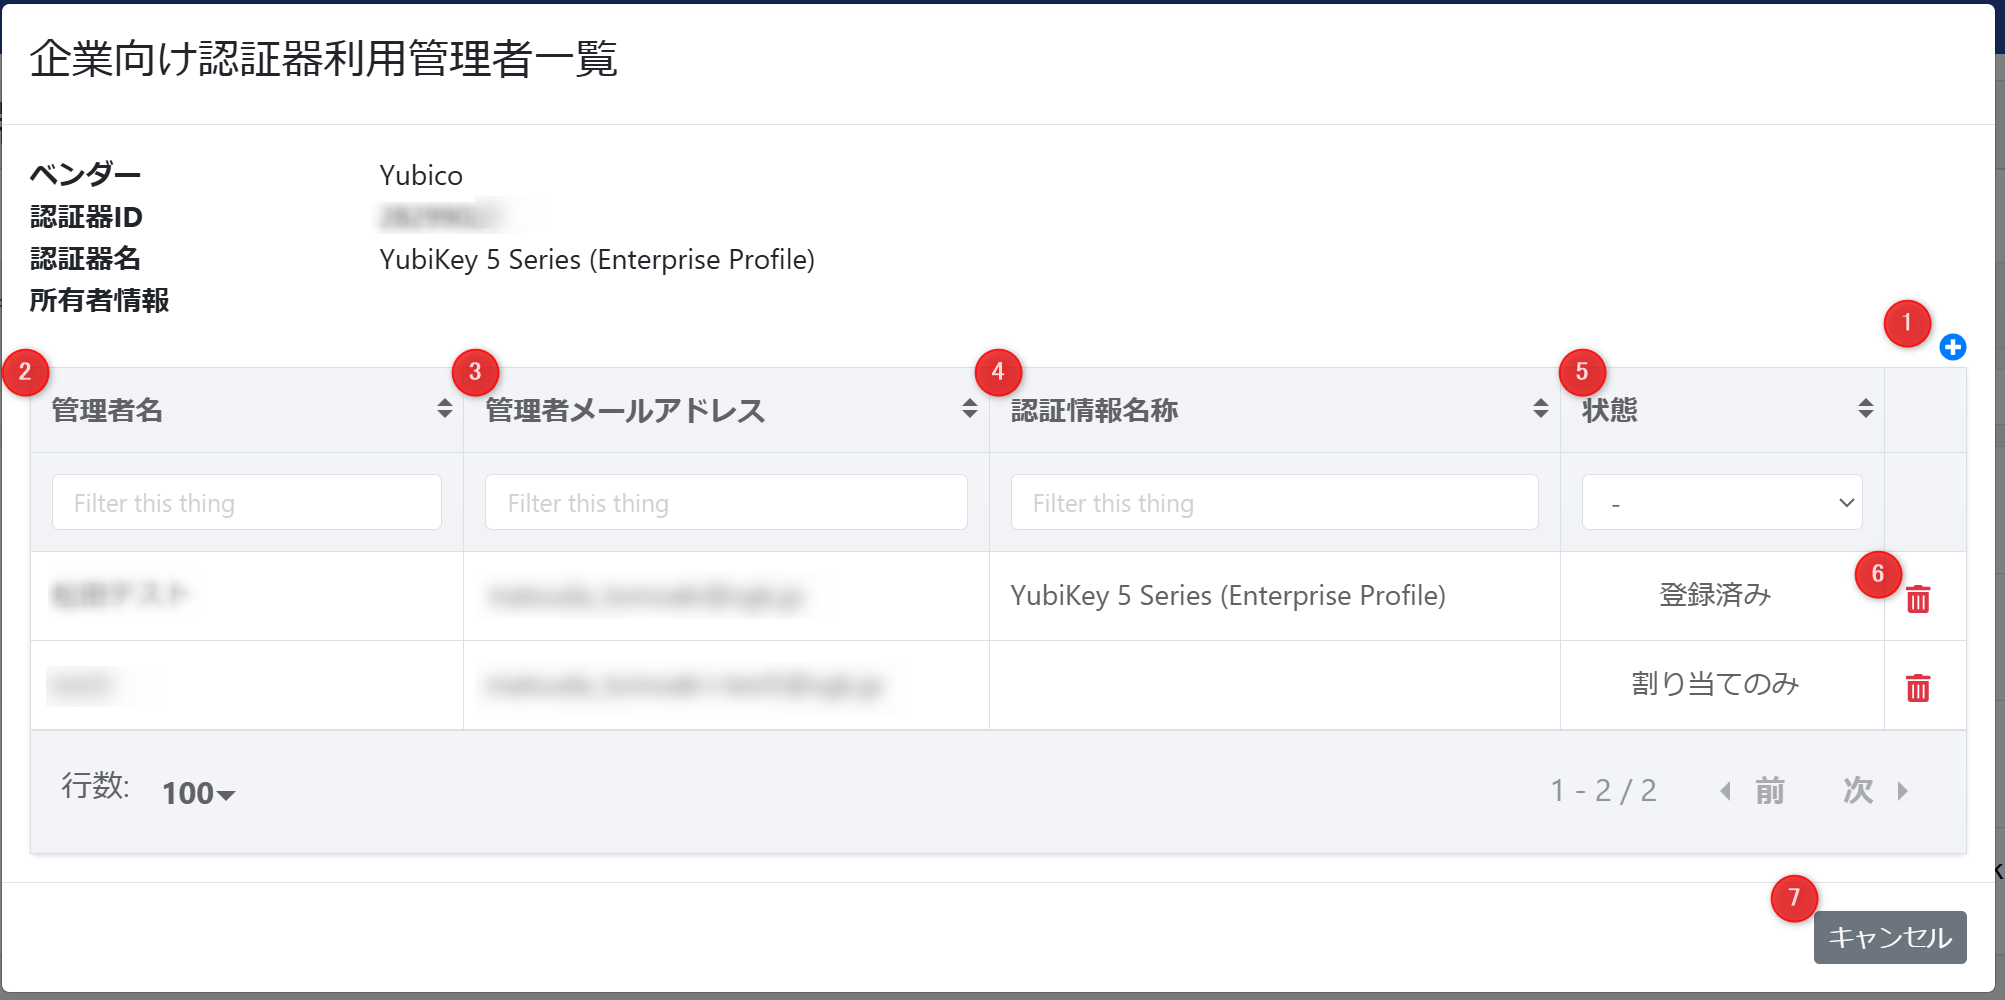Go to previous page with 前 arrow
Viewport: 2005px width, 1000px height.
pos(1752,791)
